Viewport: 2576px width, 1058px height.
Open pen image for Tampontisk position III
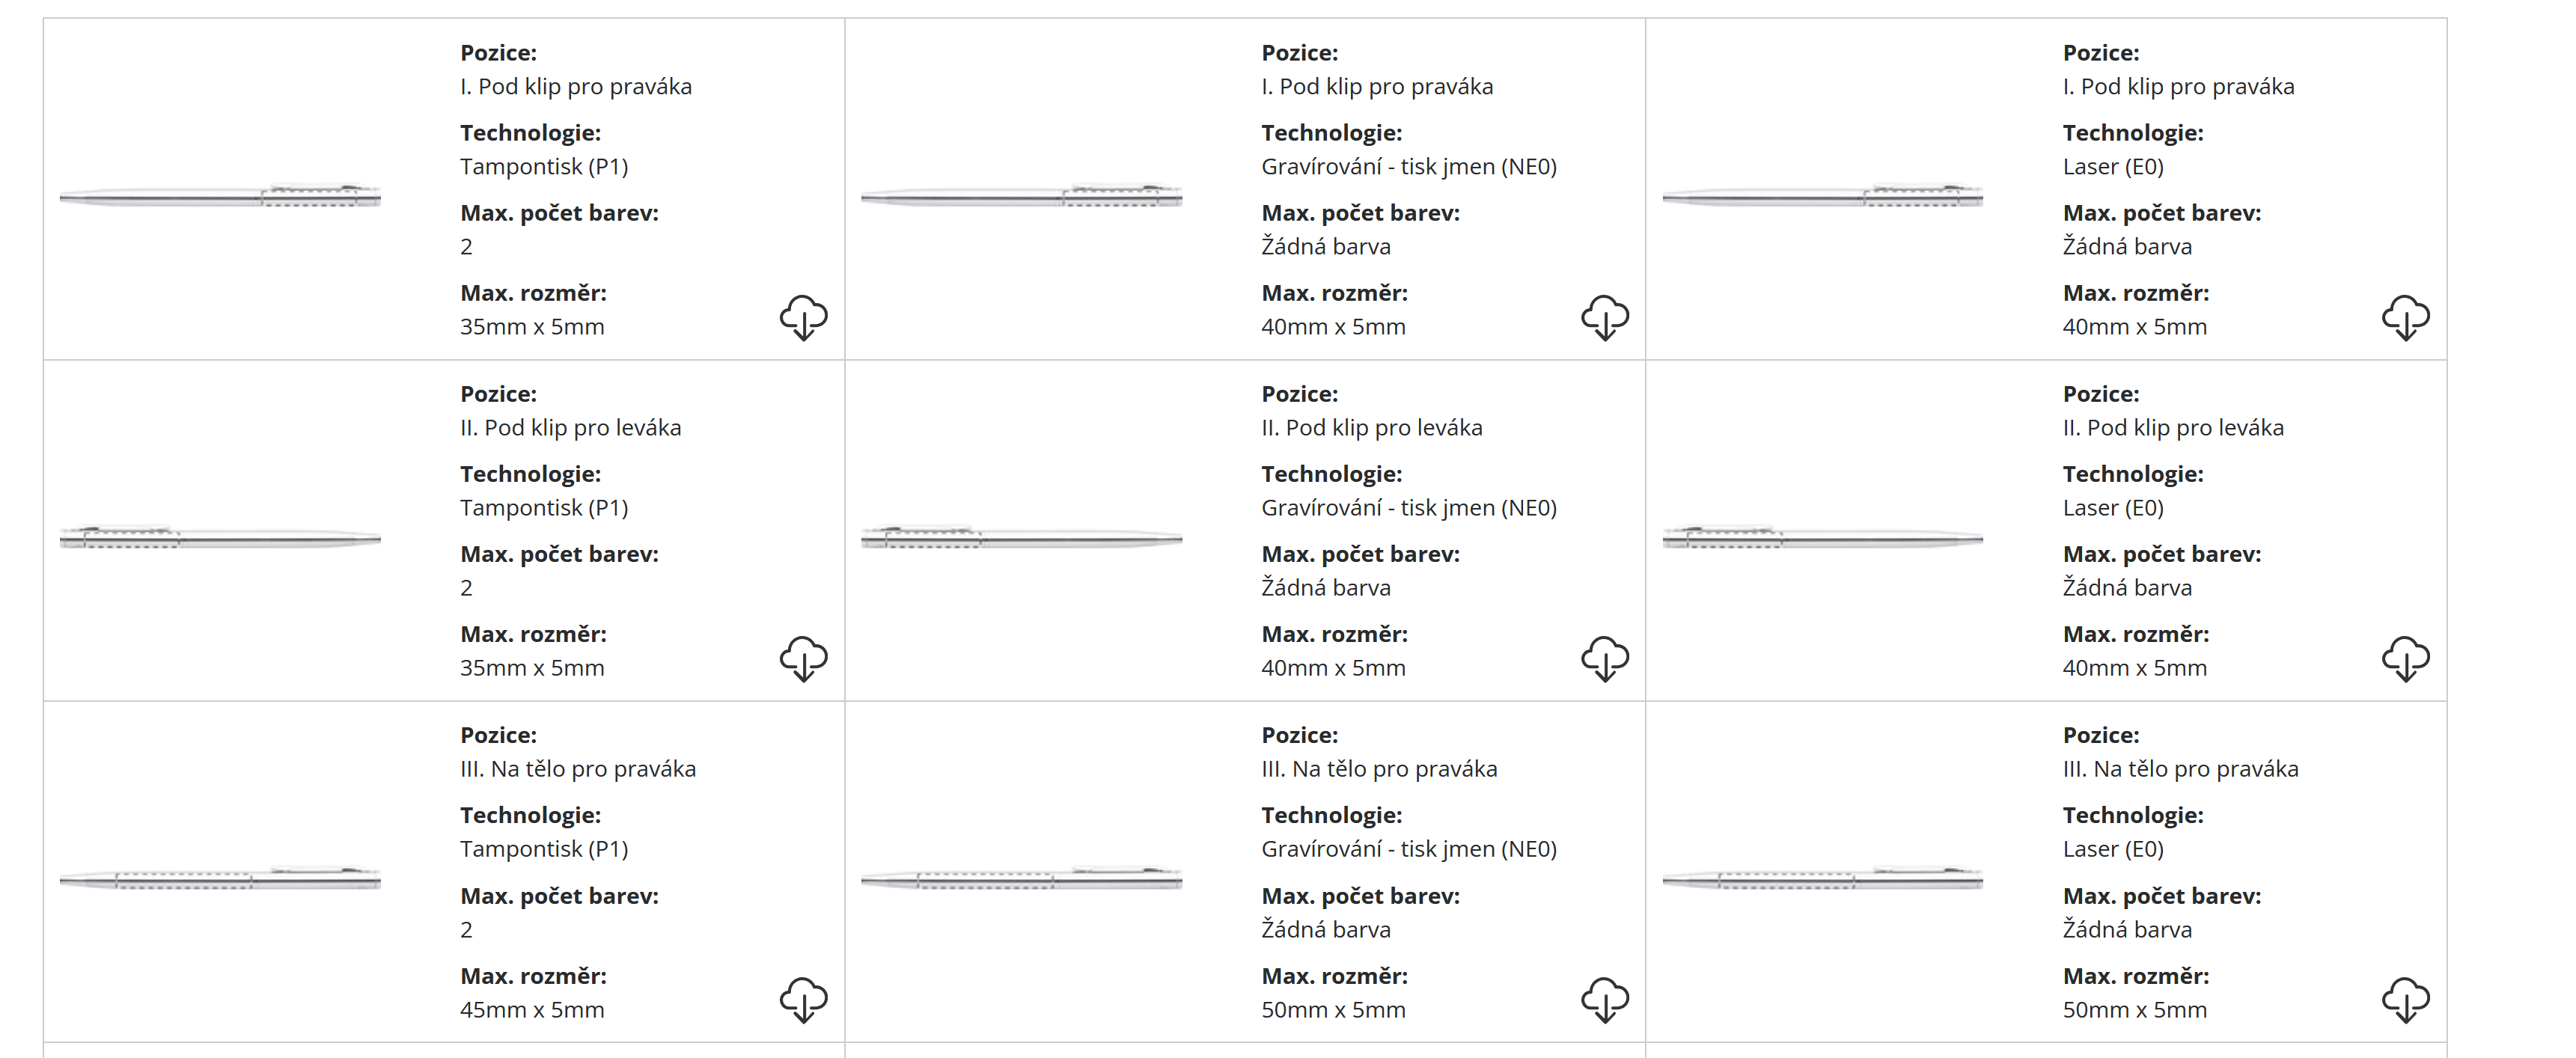[220, 879]
